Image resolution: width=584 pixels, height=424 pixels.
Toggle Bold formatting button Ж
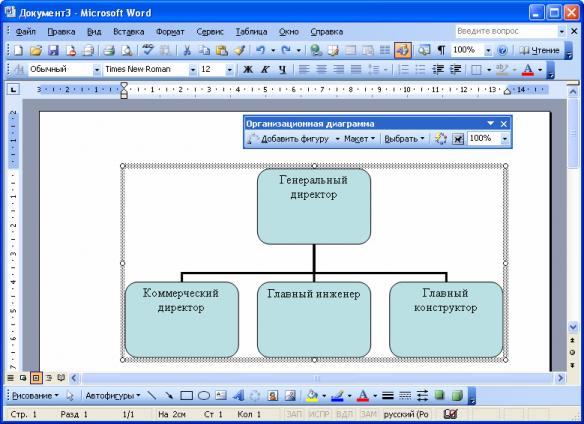click(x=248, y=69)
